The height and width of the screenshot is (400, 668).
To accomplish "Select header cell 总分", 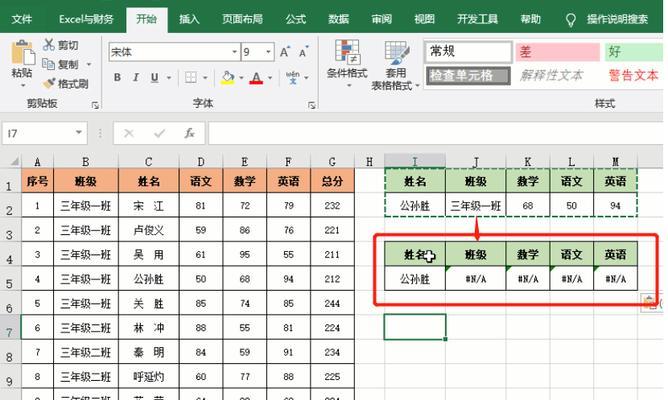I will point(332,181).
